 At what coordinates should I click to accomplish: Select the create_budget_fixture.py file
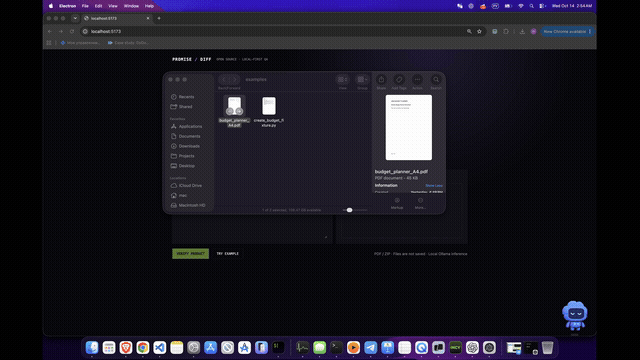pyautogui.click(x=269, y=111)
